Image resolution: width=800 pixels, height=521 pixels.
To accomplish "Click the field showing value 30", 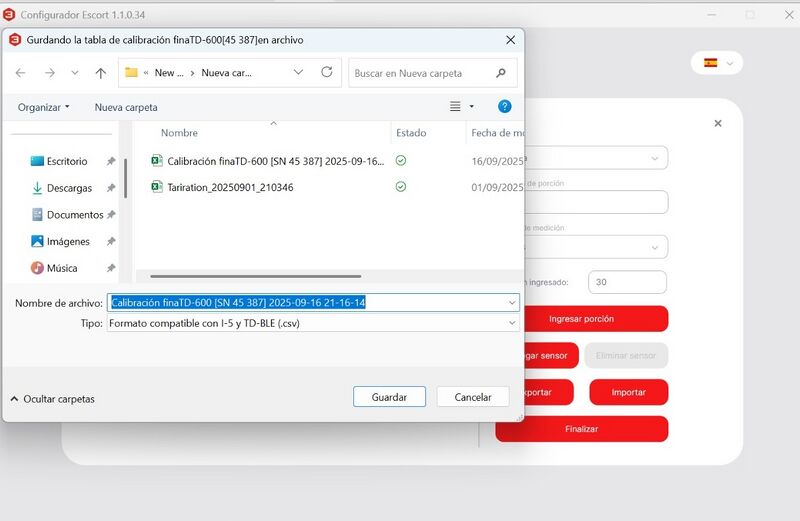I will [628, 282].
